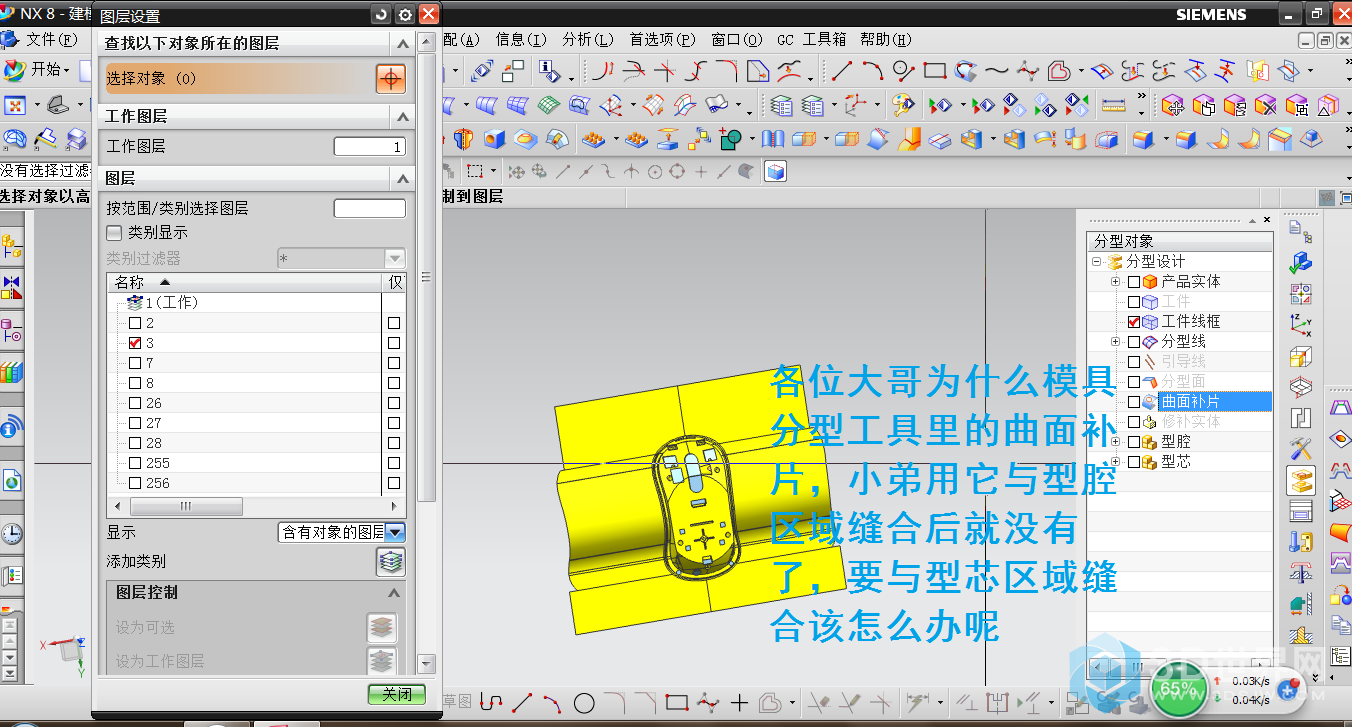
Task: Click the 按范围/类别选择图层 input field
Action: [369, 209]
